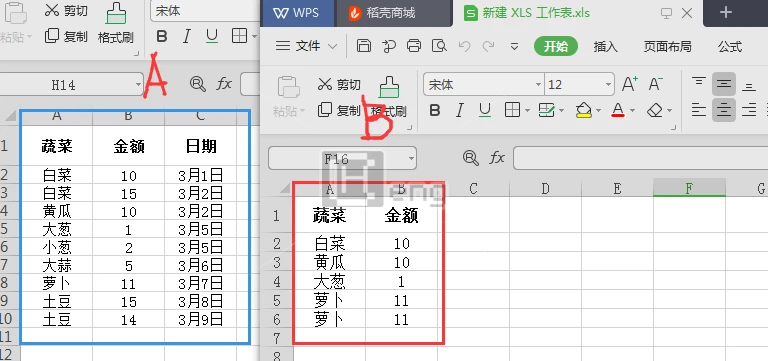Select 格式刷 Format Painter in window A
The image size is (768, 361).
(x=116, y=23)
